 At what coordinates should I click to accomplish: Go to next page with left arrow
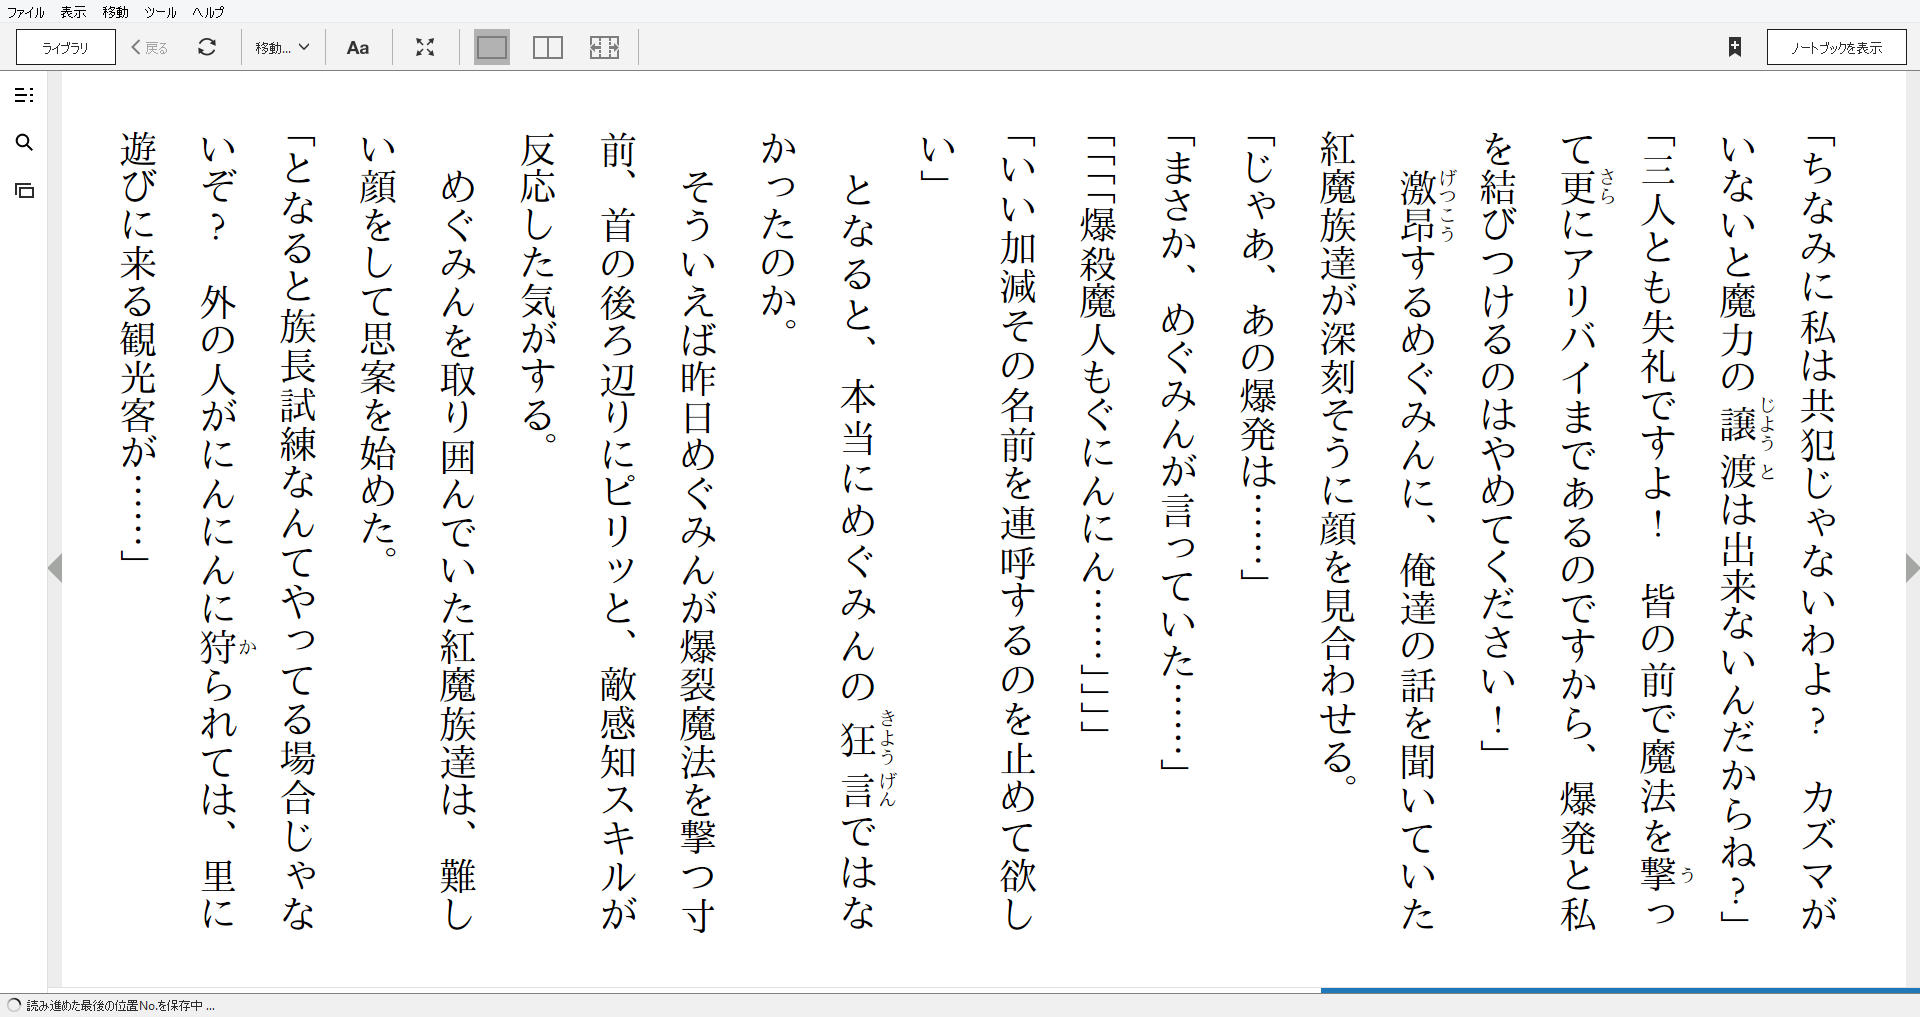coord(55,568)
